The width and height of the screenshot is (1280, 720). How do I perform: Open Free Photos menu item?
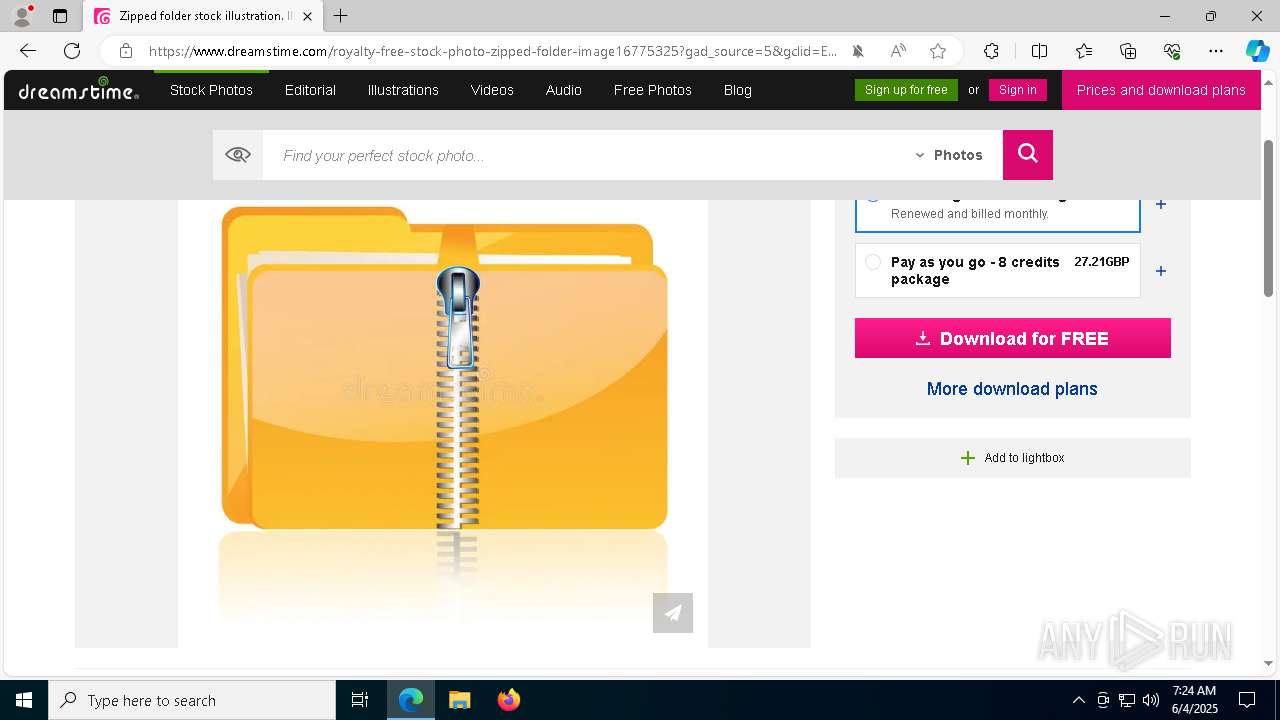click(x=653, y=90)
